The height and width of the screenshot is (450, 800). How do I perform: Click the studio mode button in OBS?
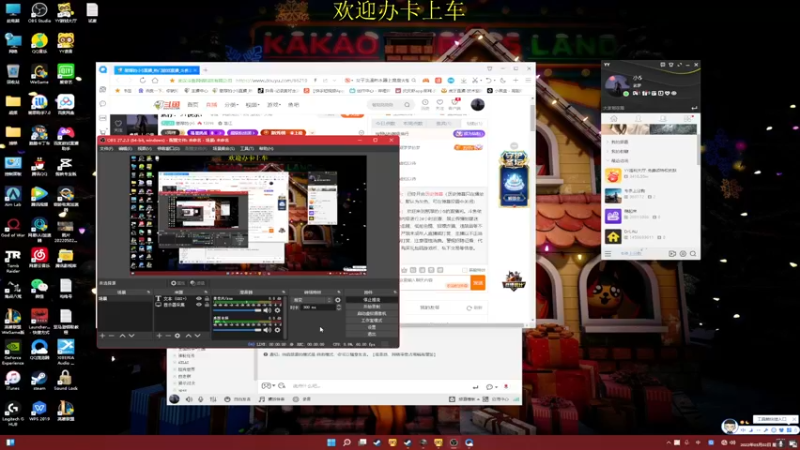pos(371,320)
